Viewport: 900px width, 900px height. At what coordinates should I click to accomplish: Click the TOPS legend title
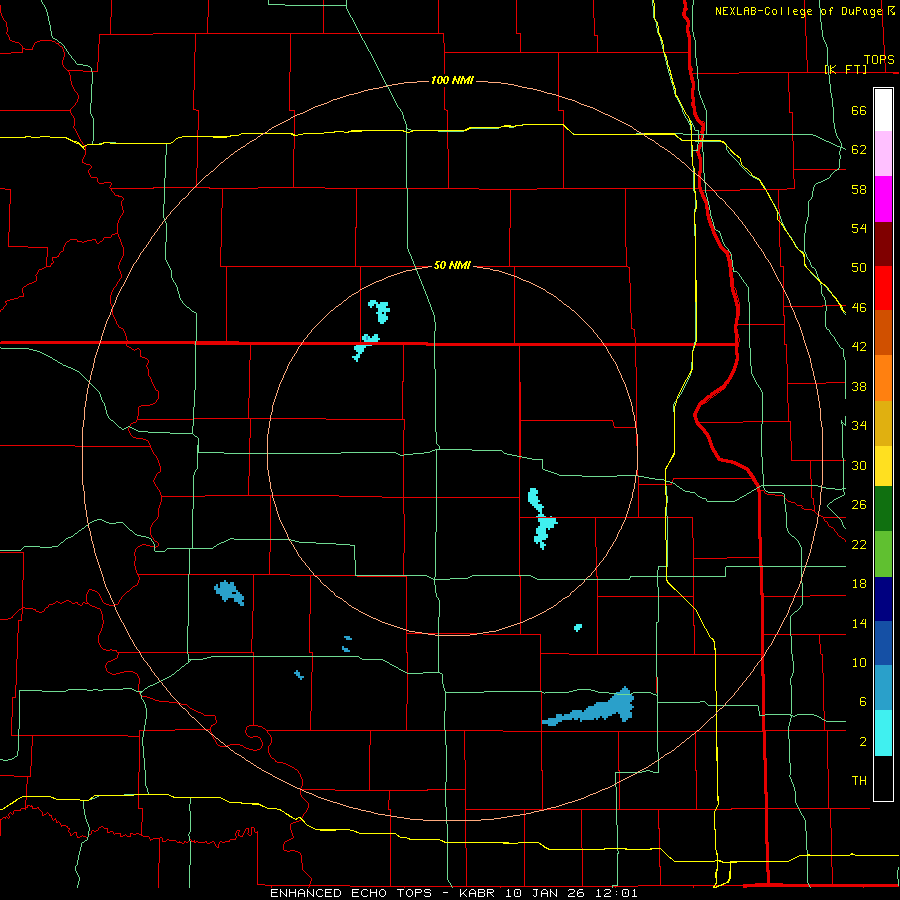point(879,60)
